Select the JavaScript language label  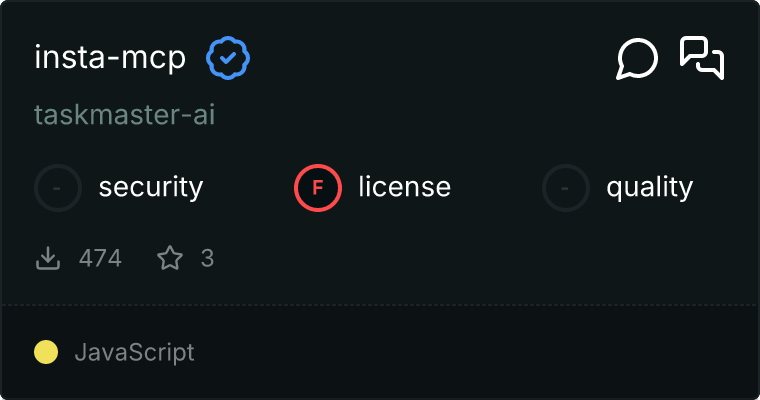134,352
